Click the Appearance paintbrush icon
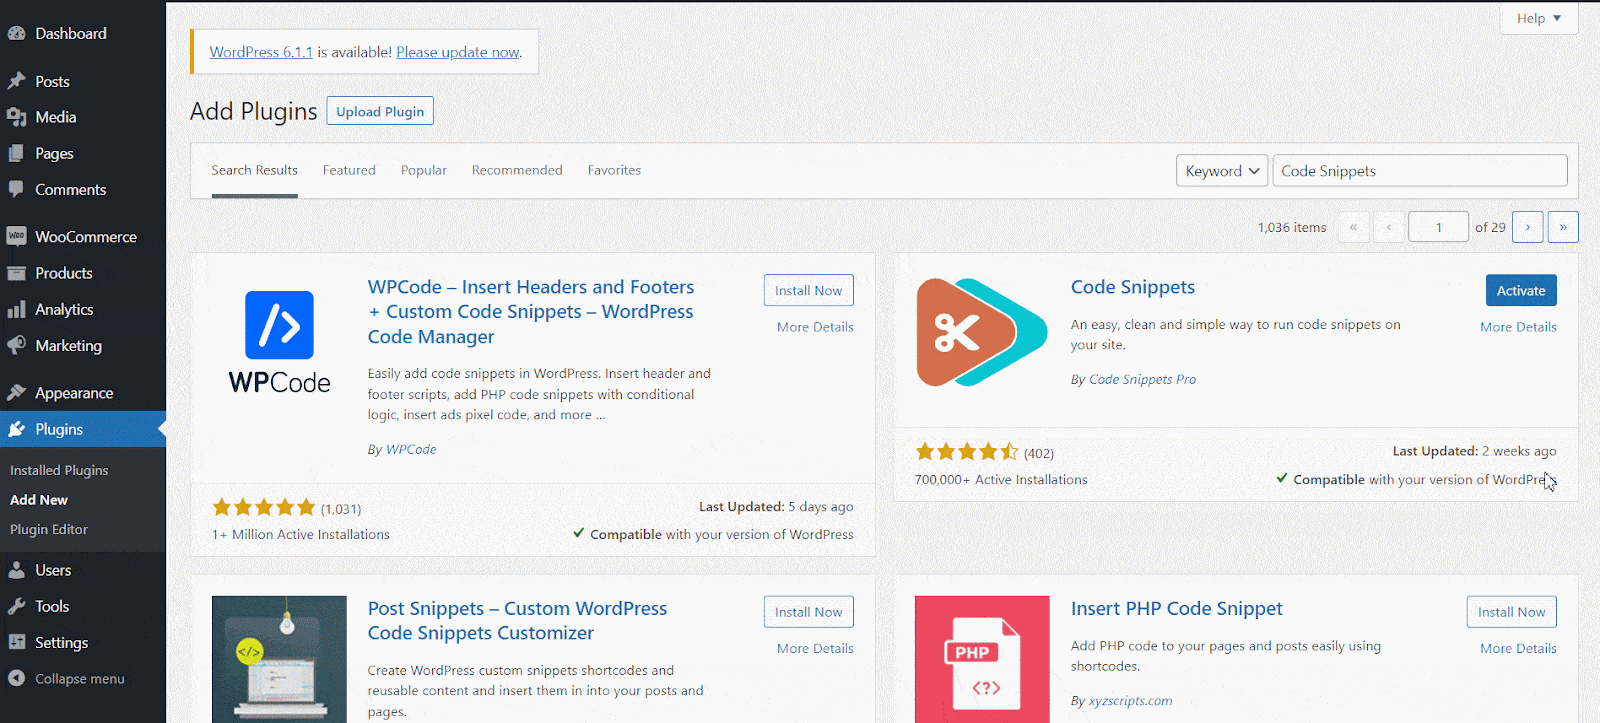Screen dimensions: 1600x723 pos(16,393)
